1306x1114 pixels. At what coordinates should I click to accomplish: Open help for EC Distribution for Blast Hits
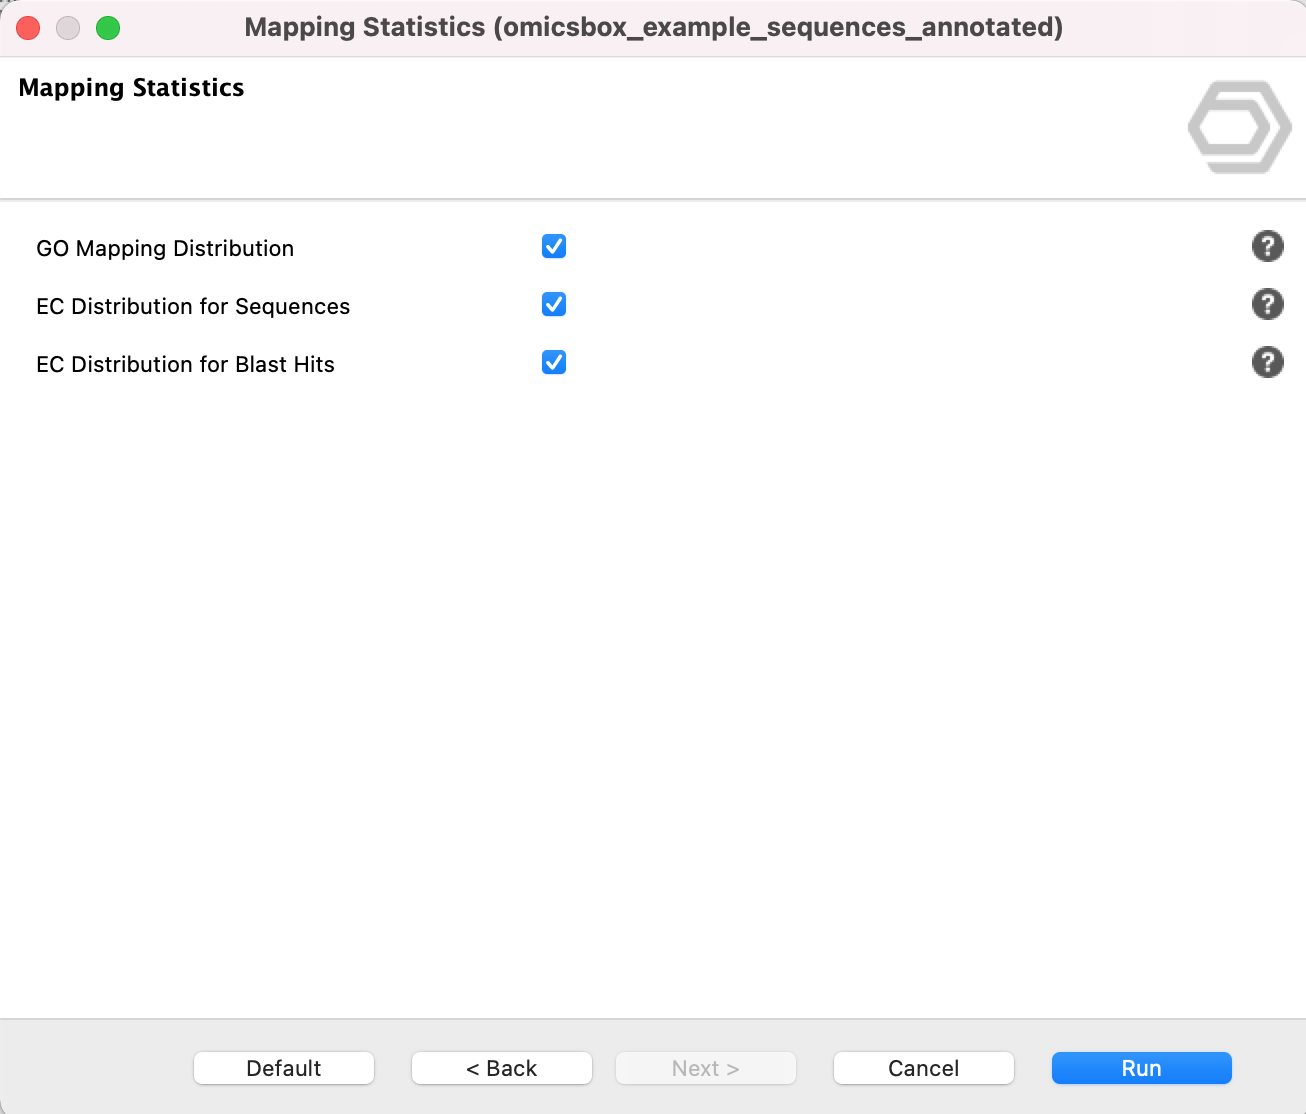(x=1267, y=362)
